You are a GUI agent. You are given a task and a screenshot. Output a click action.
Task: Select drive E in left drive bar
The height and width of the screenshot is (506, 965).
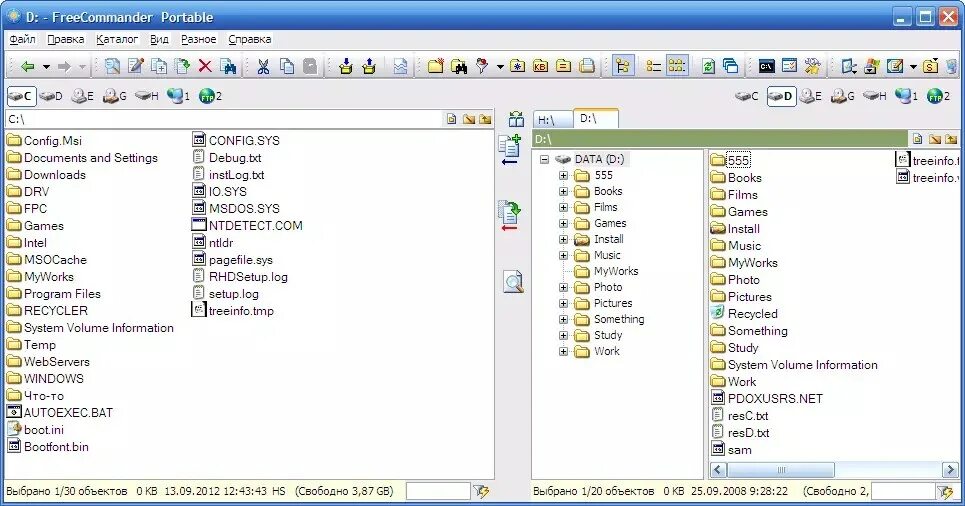click(82, 96)
